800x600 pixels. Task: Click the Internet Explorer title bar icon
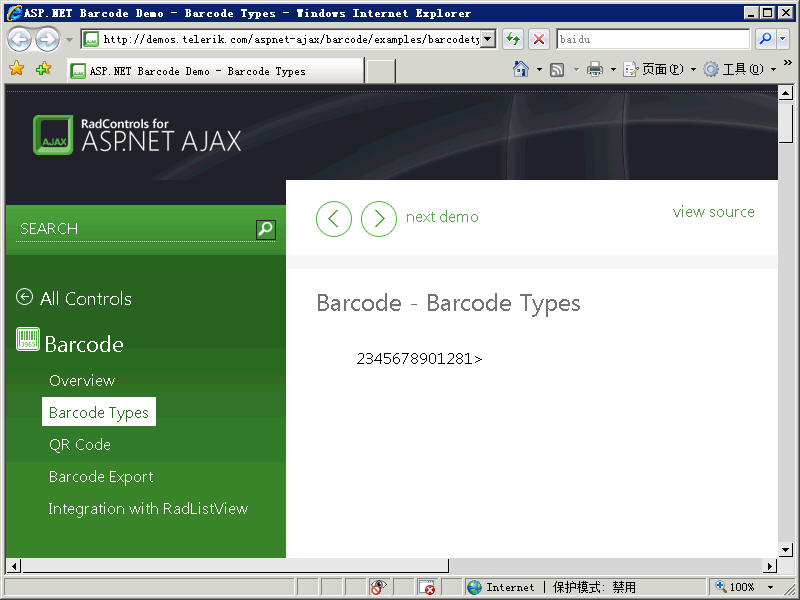click(14, 13)
